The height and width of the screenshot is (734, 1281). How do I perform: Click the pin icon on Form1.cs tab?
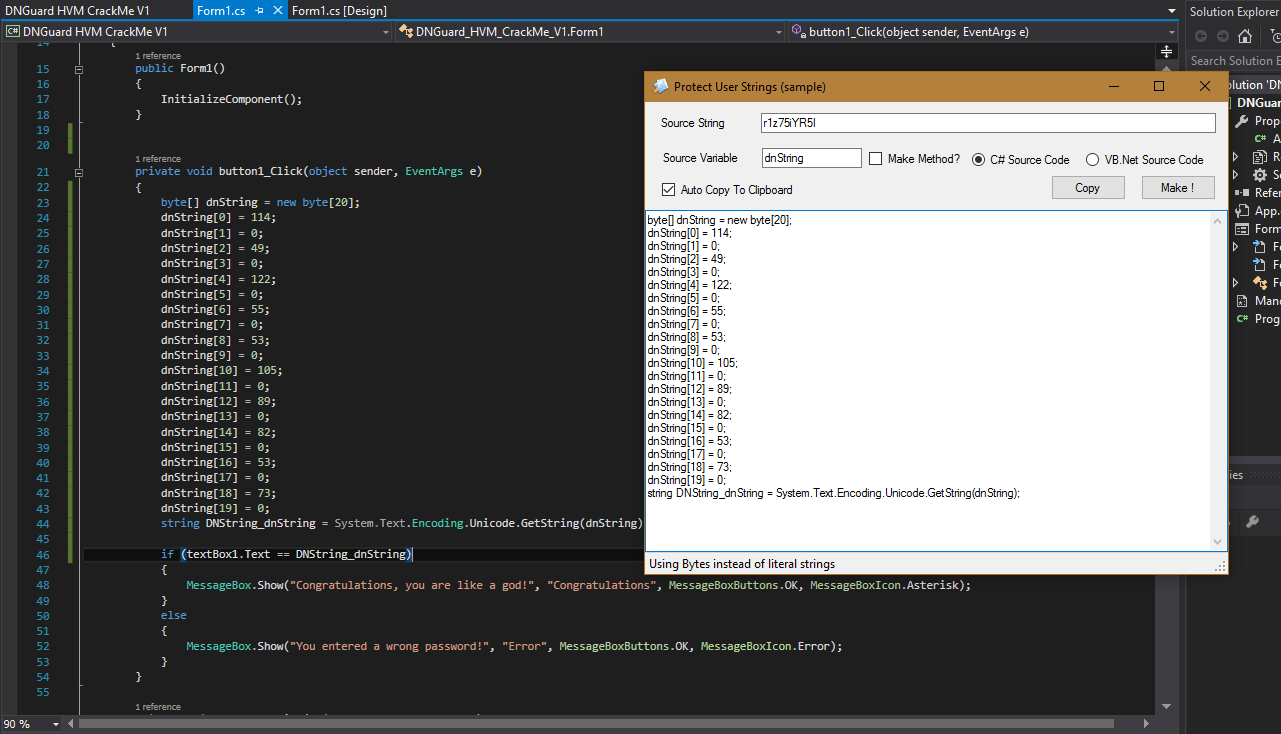259,11
